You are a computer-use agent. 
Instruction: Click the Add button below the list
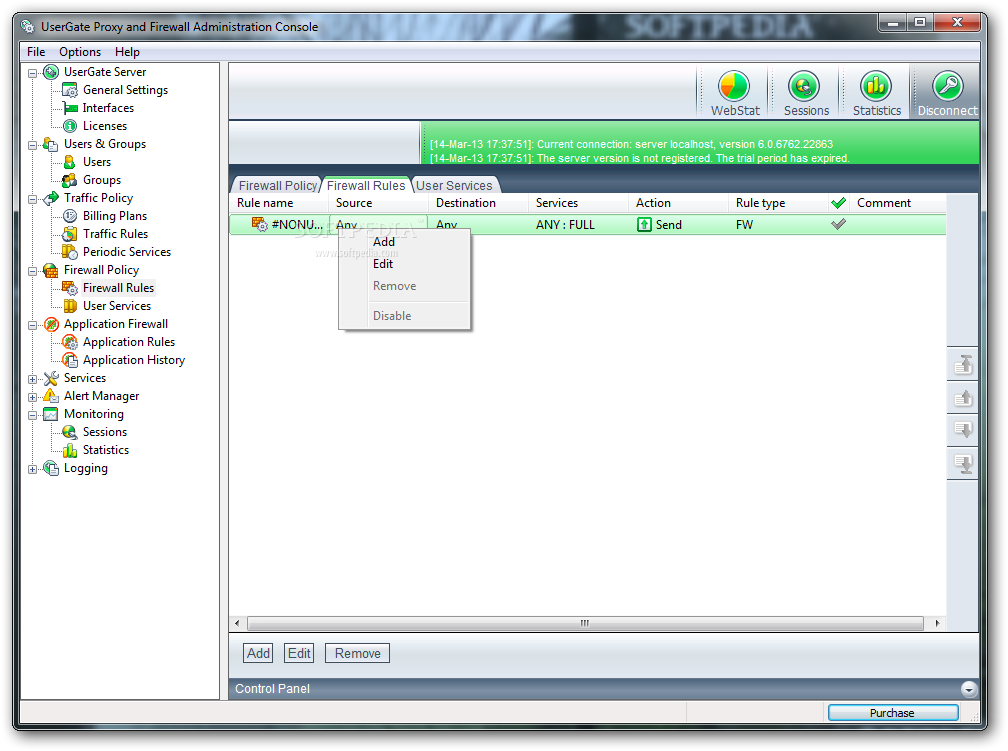coord(258,653)
